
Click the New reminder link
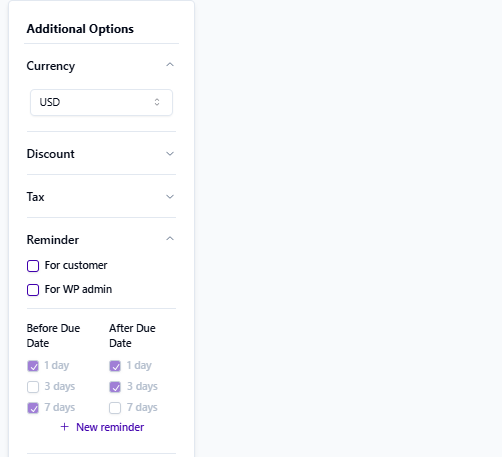[x=110, y=427]
